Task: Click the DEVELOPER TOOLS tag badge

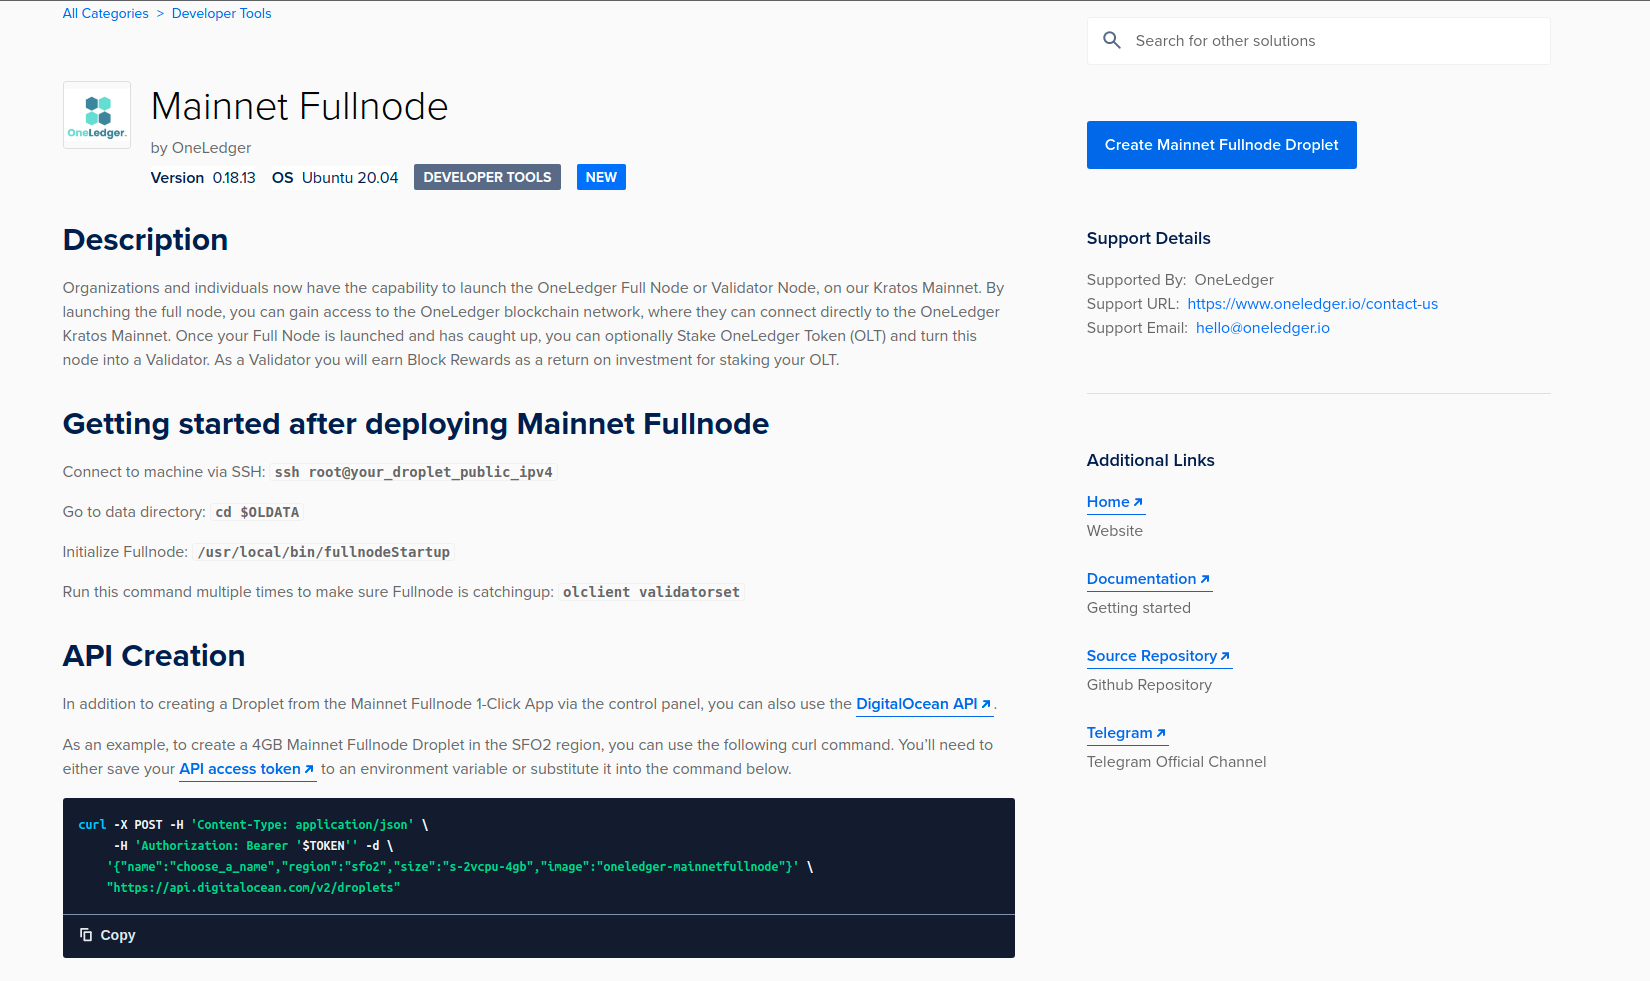Action: 487,177
